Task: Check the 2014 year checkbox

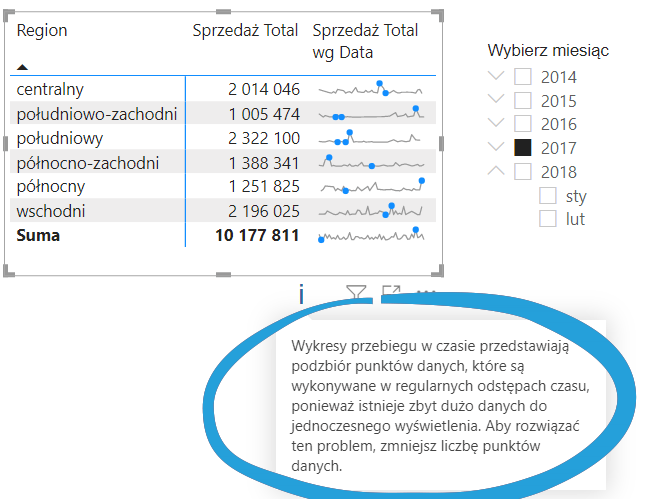Action: pos(523,77)
